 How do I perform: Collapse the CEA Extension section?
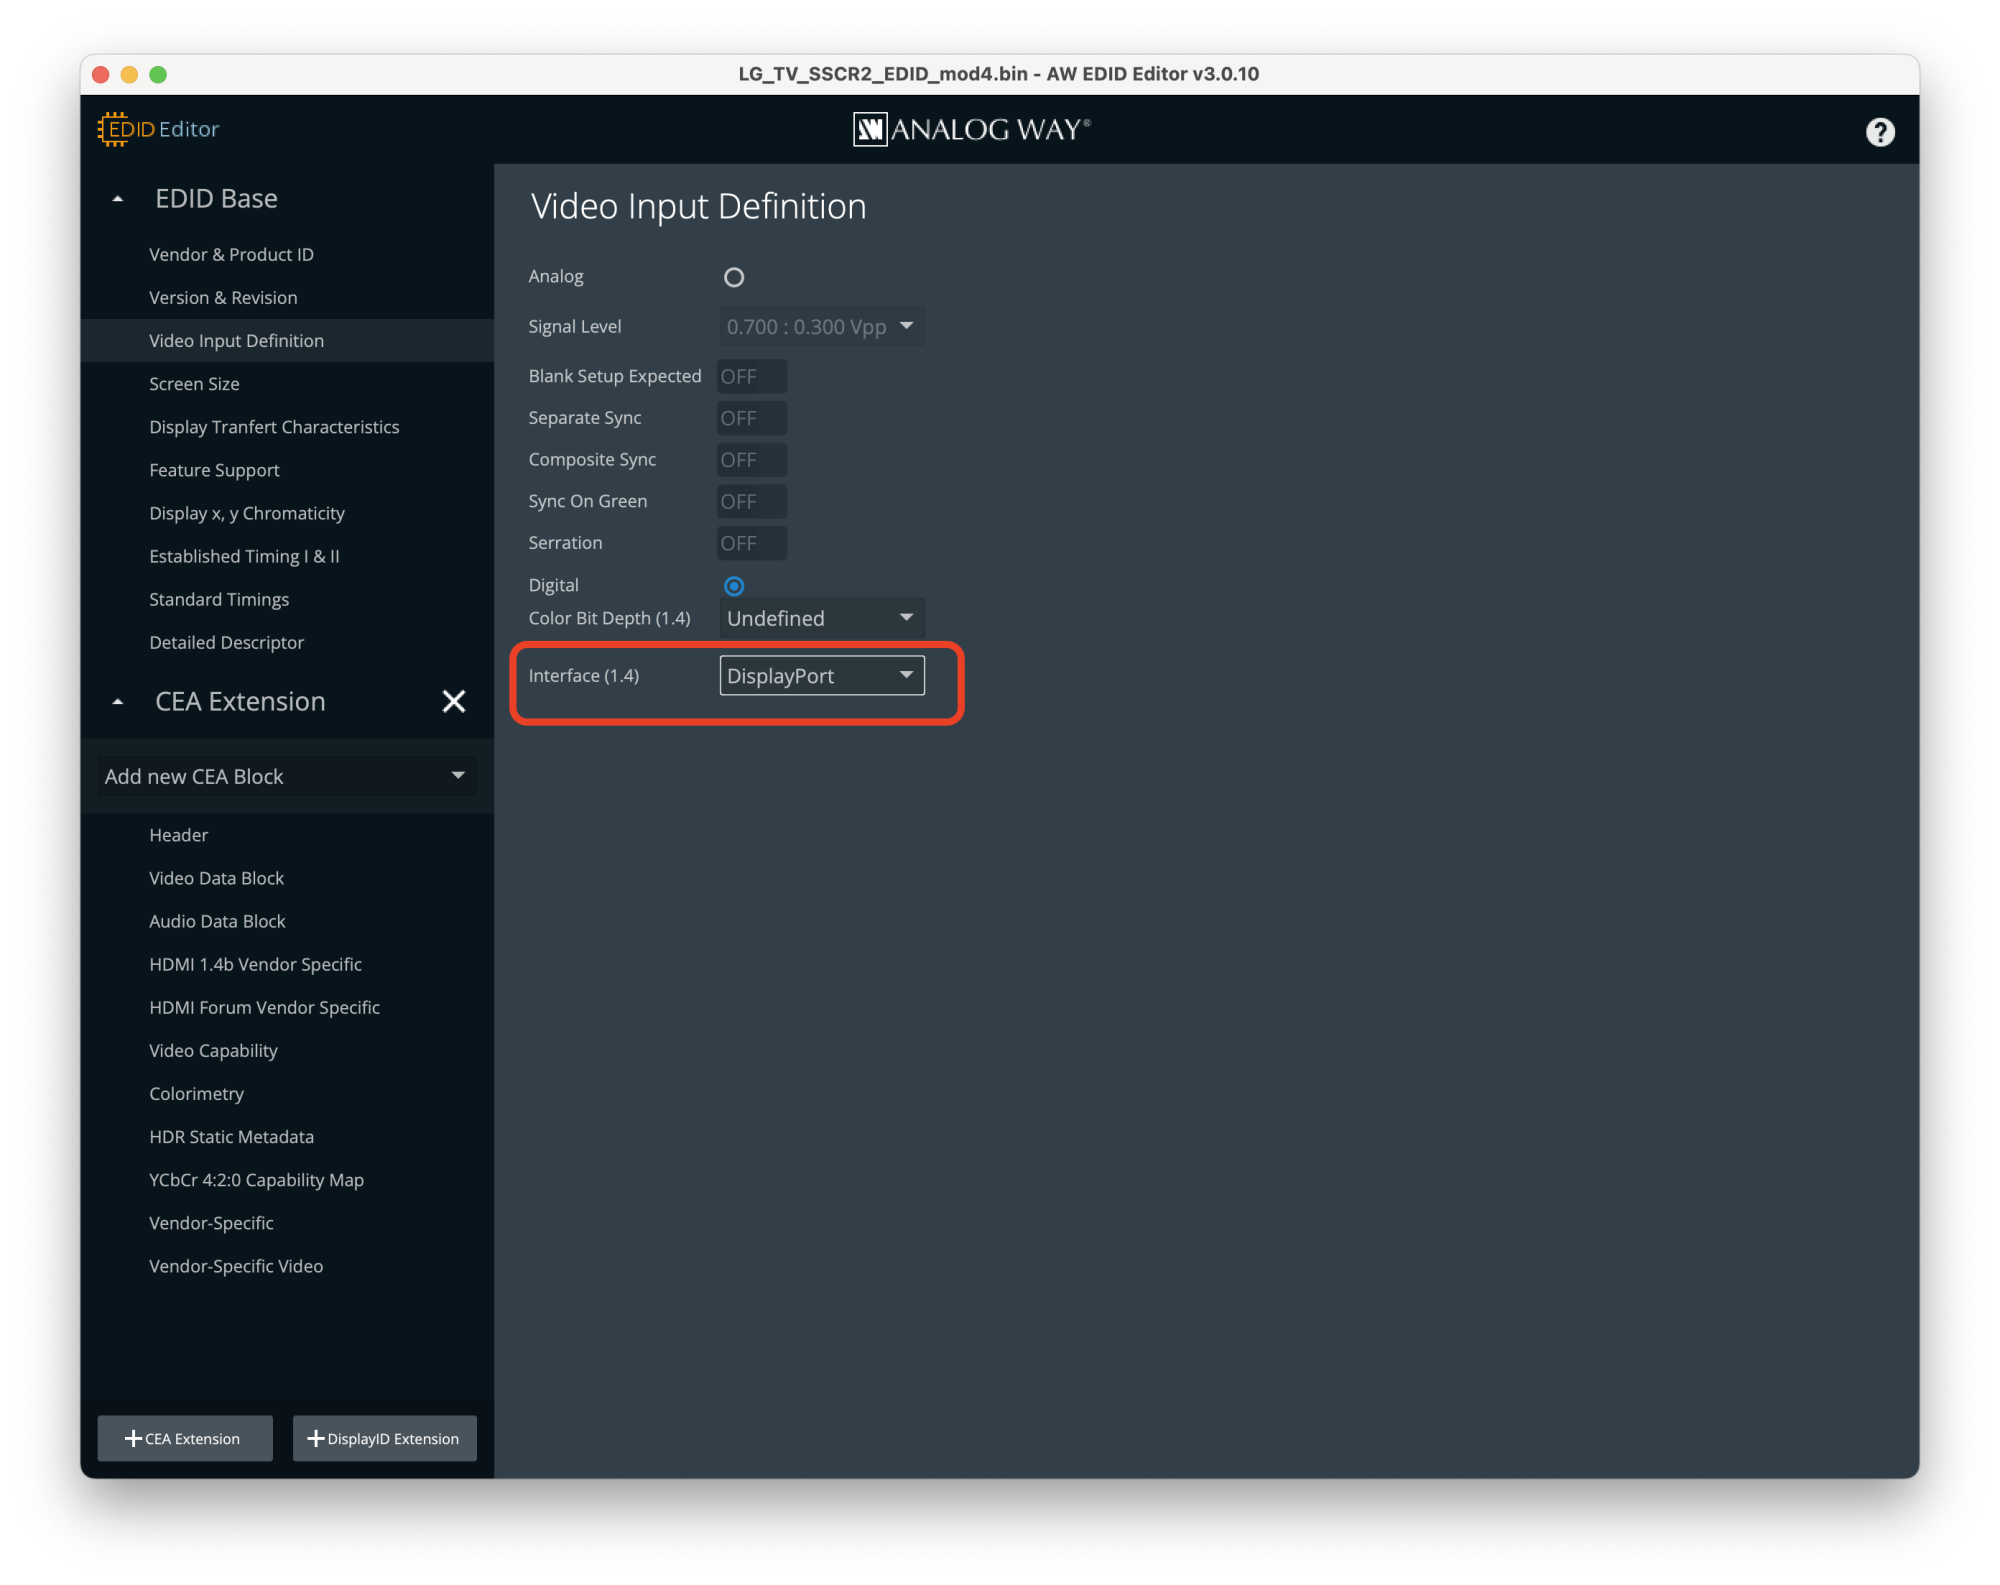coord(118,701)
